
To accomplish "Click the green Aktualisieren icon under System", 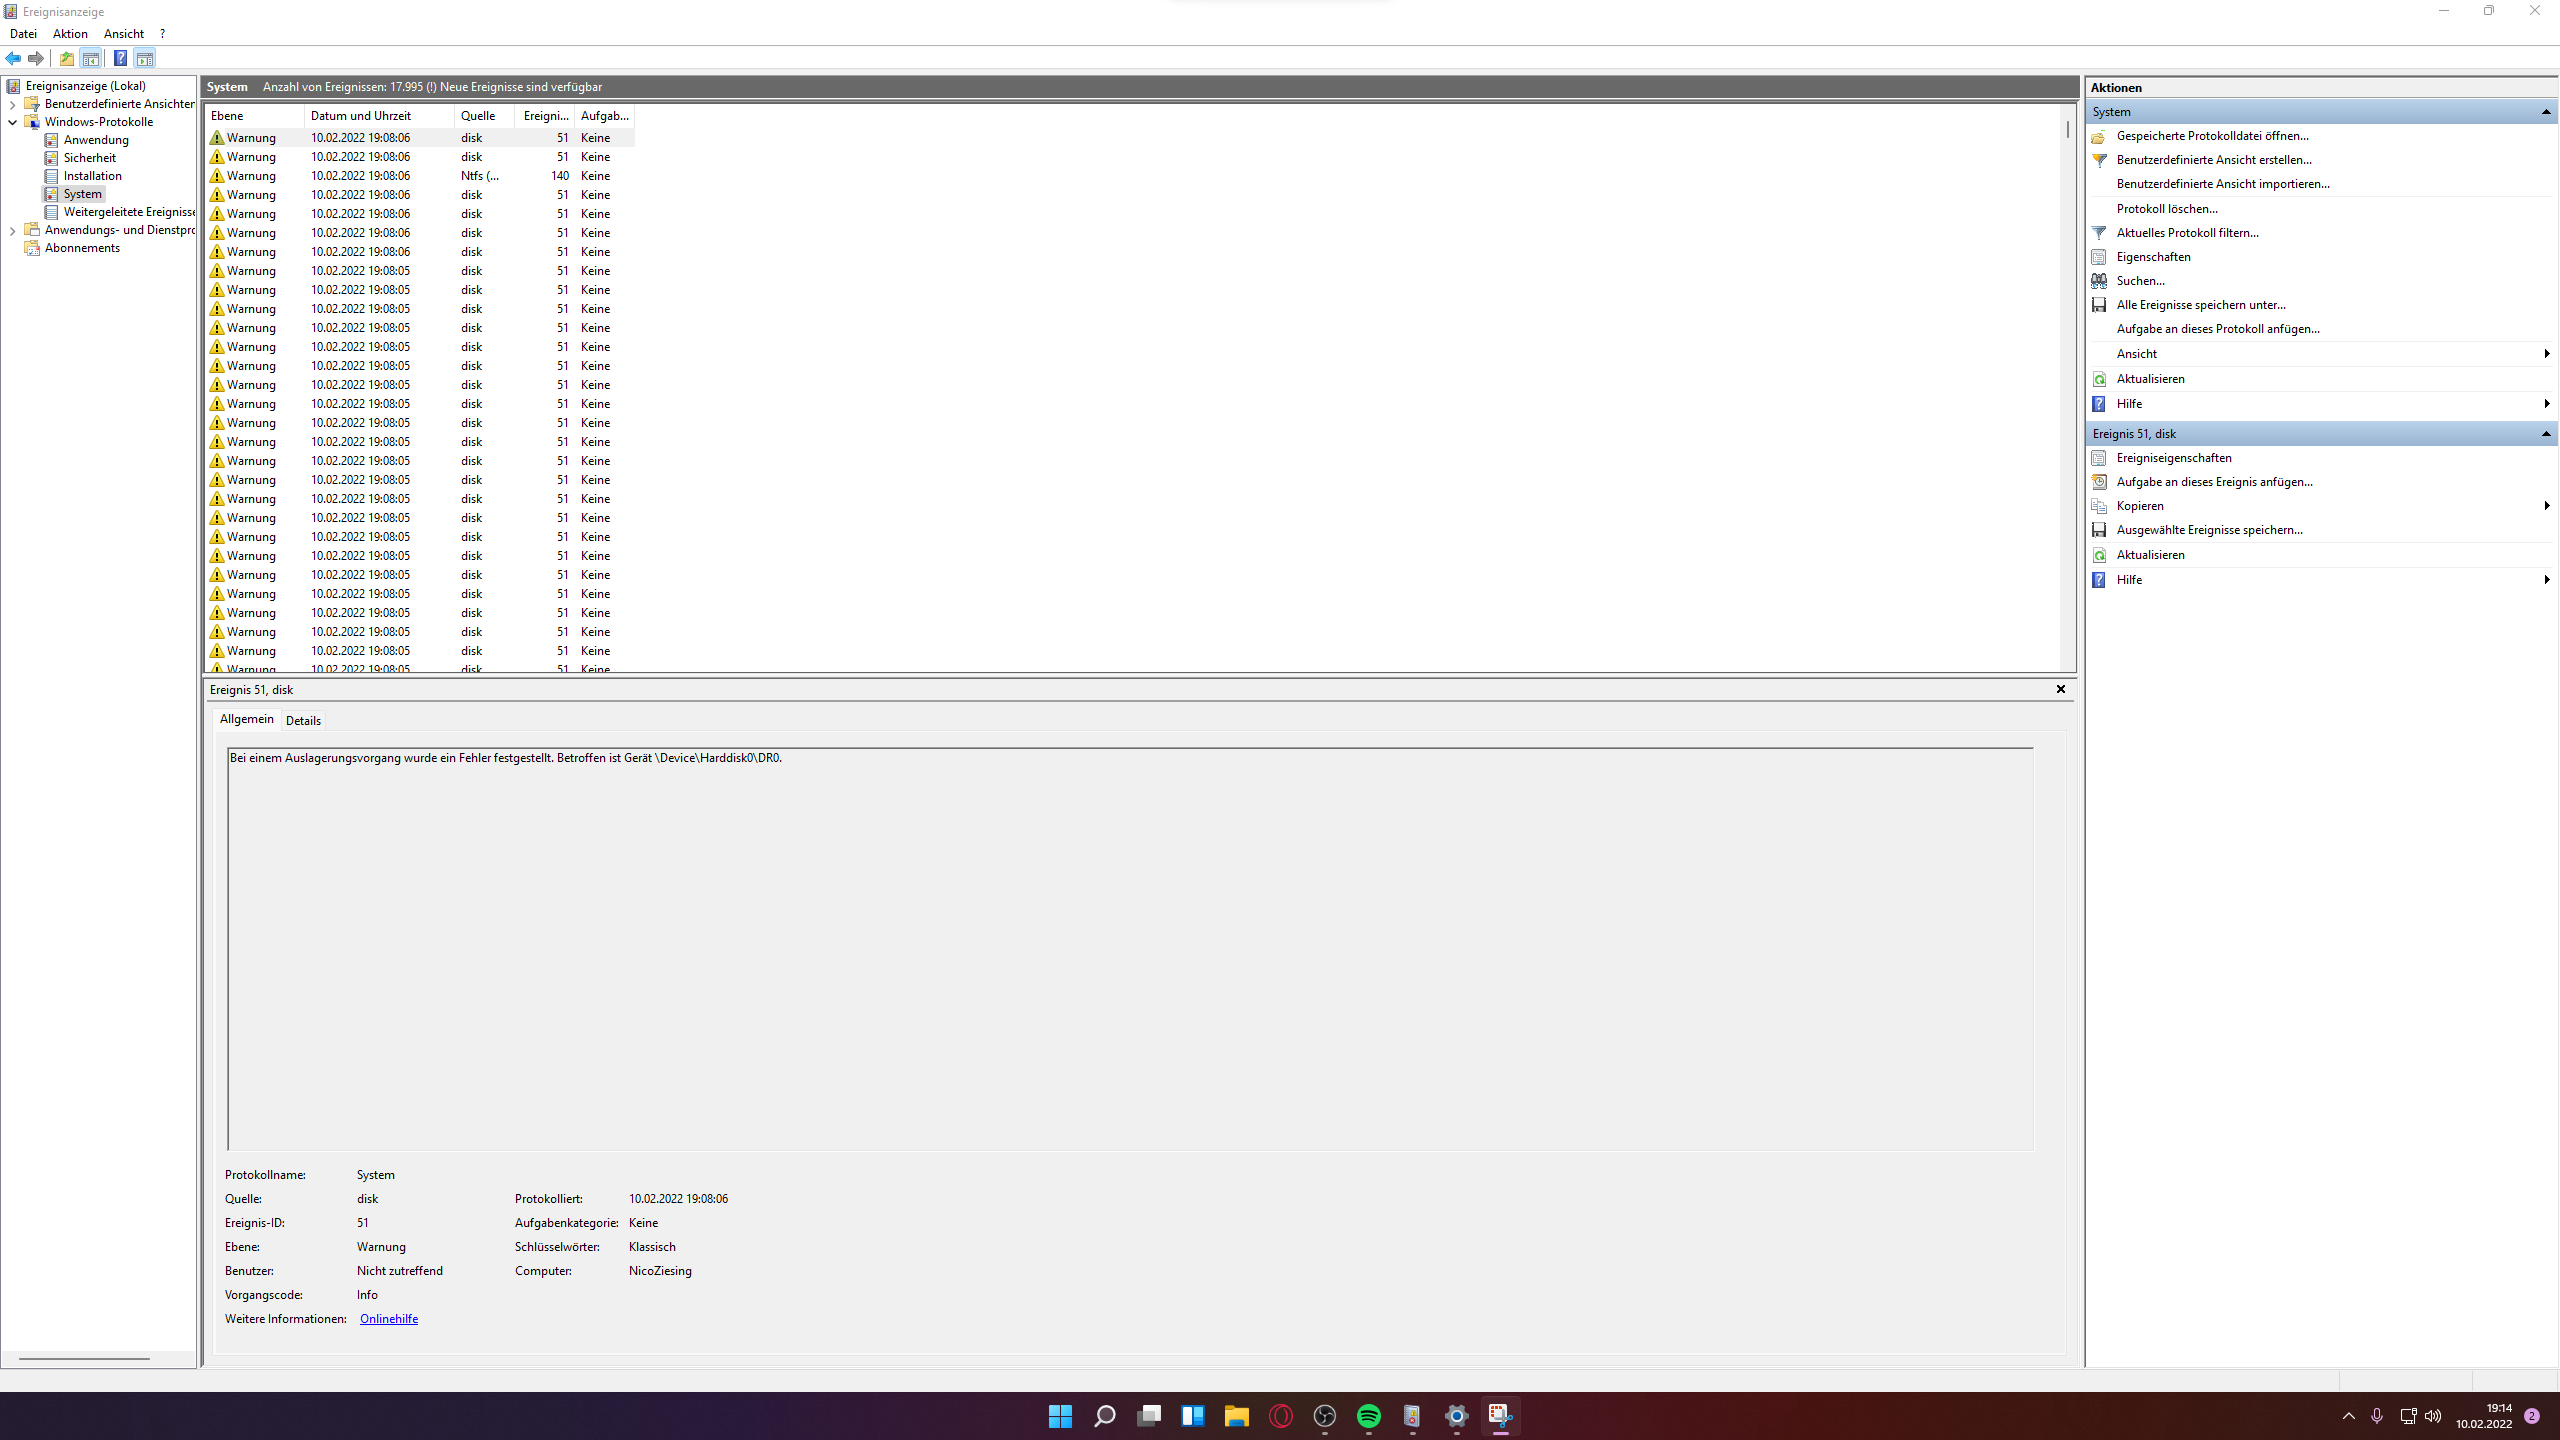I will click(x=2099, y=379).
